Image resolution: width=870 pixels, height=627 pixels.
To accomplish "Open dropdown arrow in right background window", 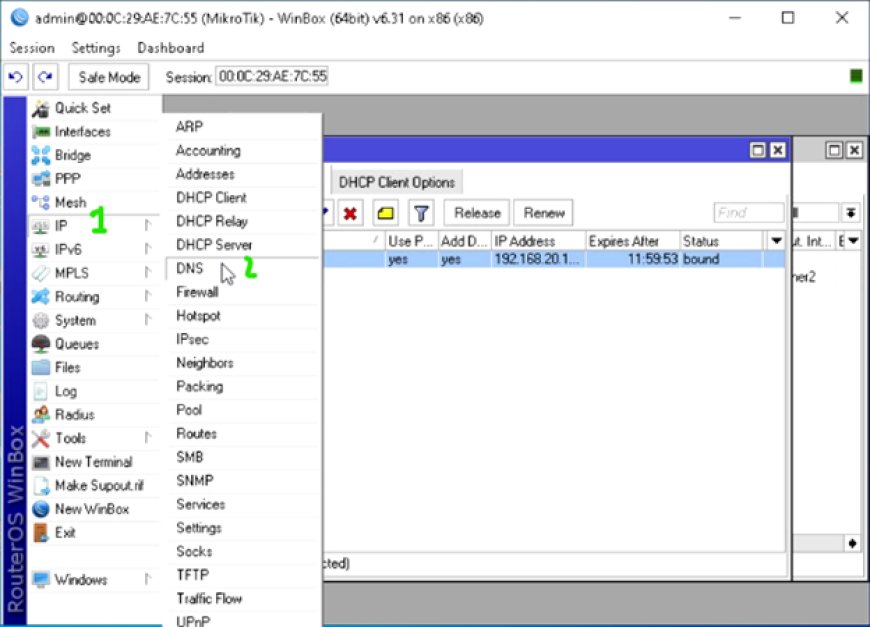I will pos(853,241).
